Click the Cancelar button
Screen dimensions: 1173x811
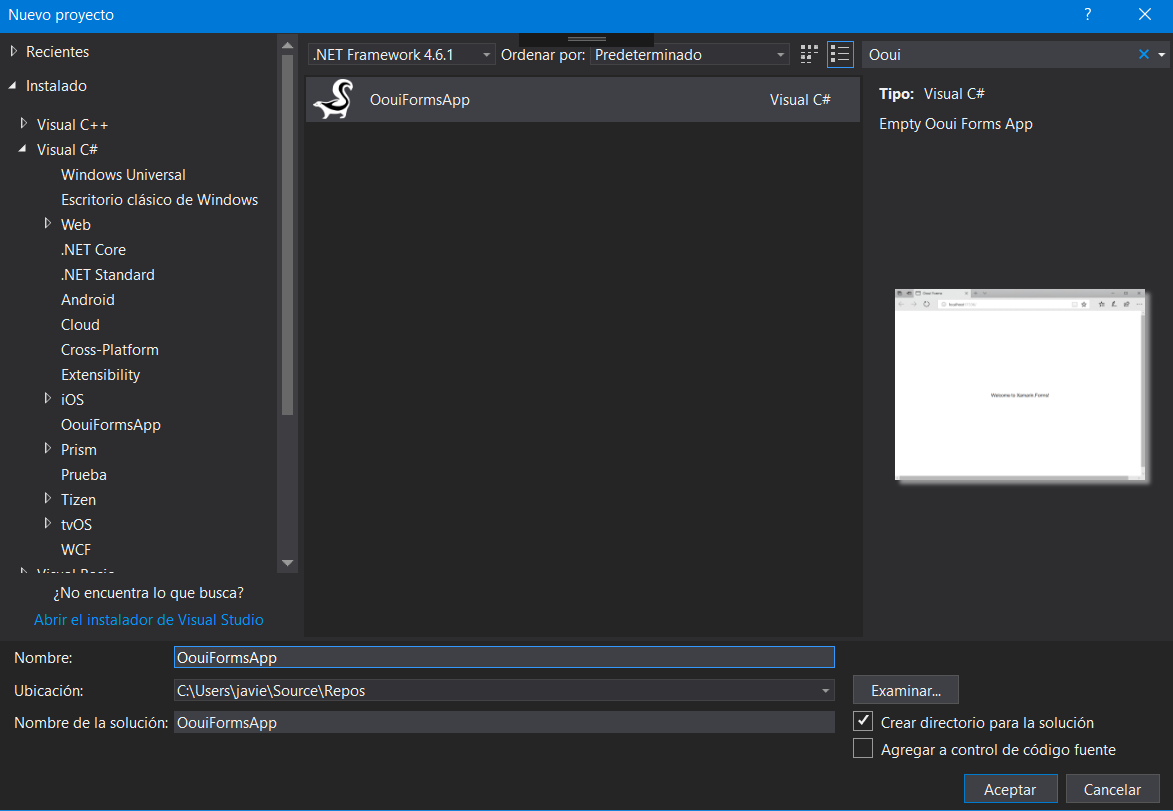1112,789
